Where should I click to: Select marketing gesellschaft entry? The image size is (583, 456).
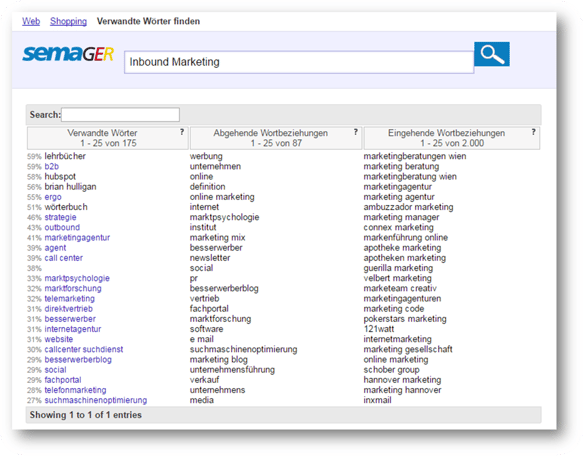[408, 349]
